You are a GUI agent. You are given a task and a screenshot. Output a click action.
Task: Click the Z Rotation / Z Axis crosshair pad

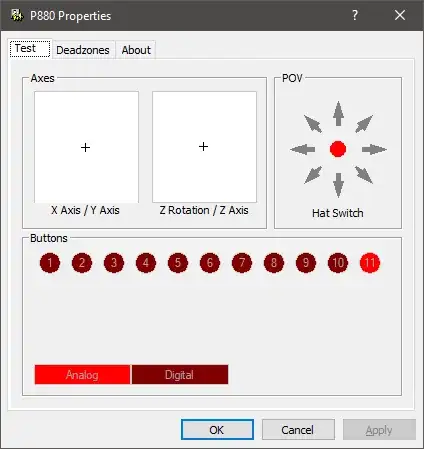(x=204, y=147)
